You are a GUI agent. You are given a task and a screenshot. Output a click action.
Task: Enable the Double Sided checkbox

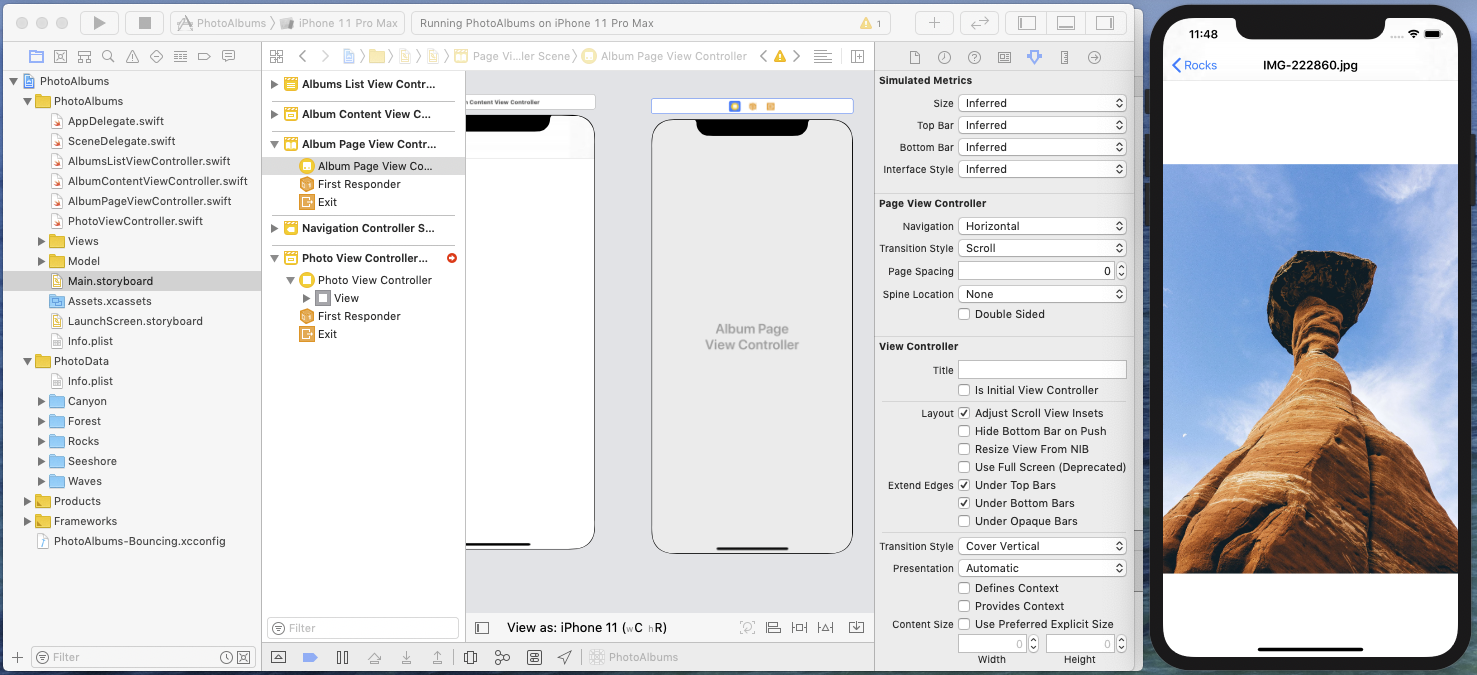click(964, 314)
